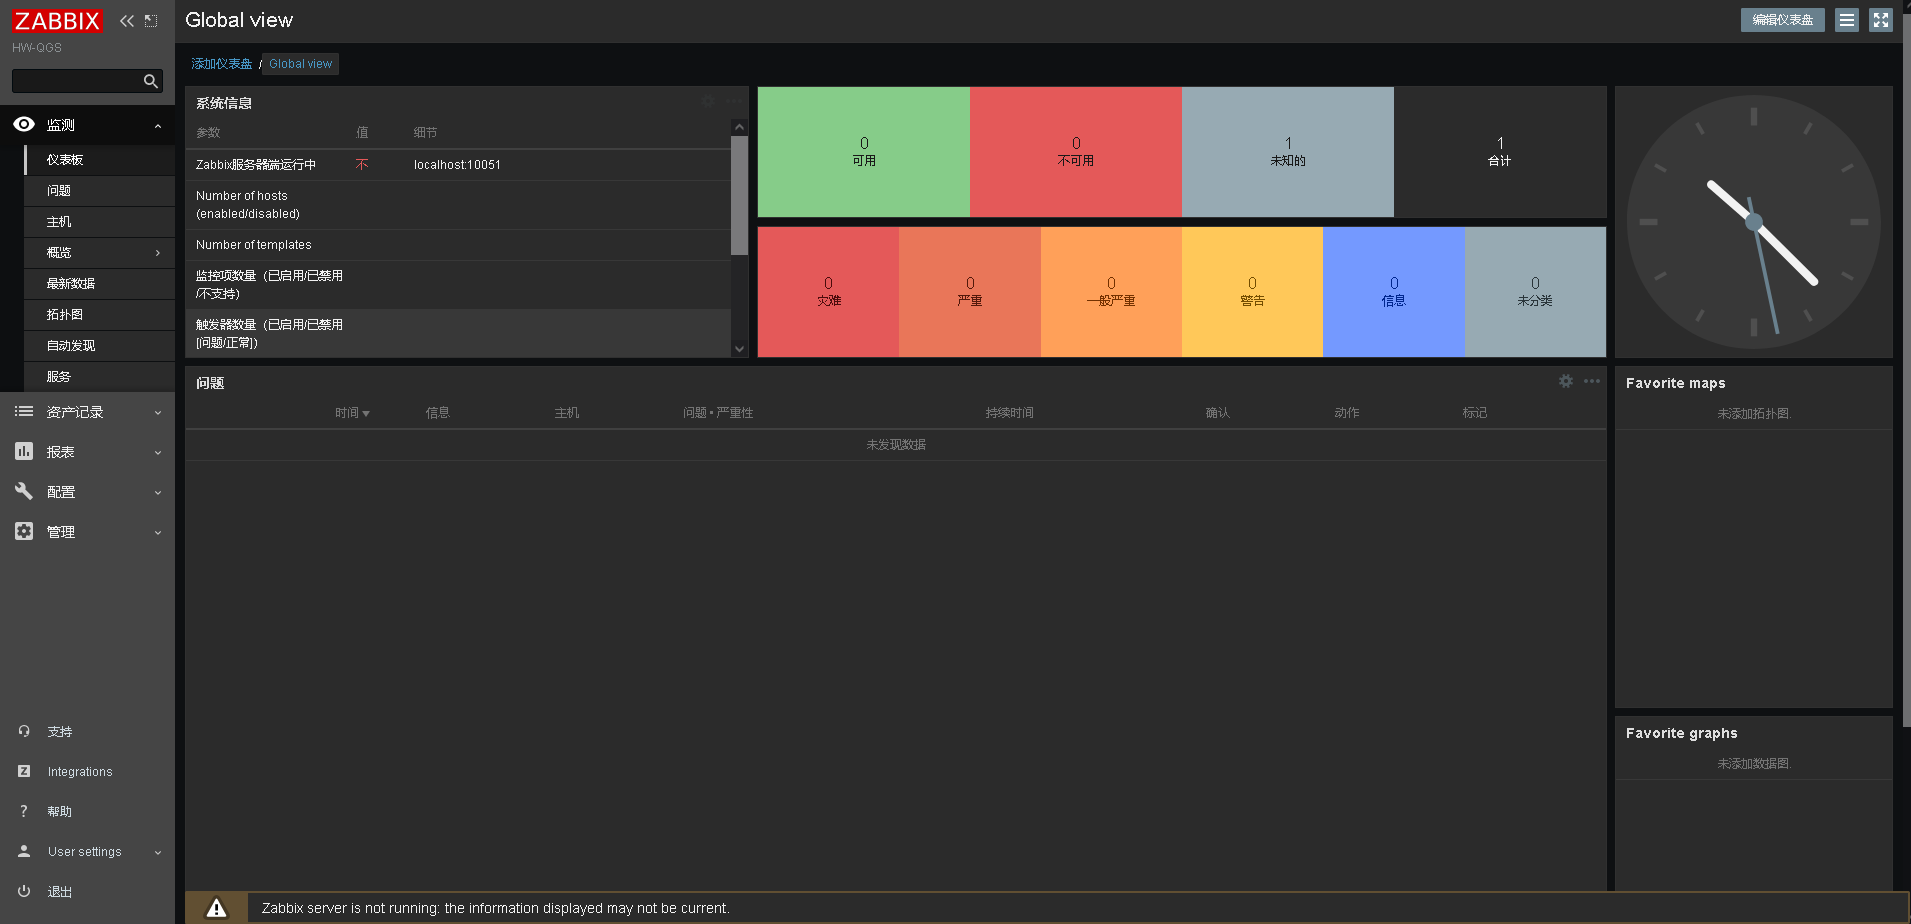Screen dimensions: 1911x924
Task: Collapse sidebar with double-chevron icon
Action: [127, 21]
